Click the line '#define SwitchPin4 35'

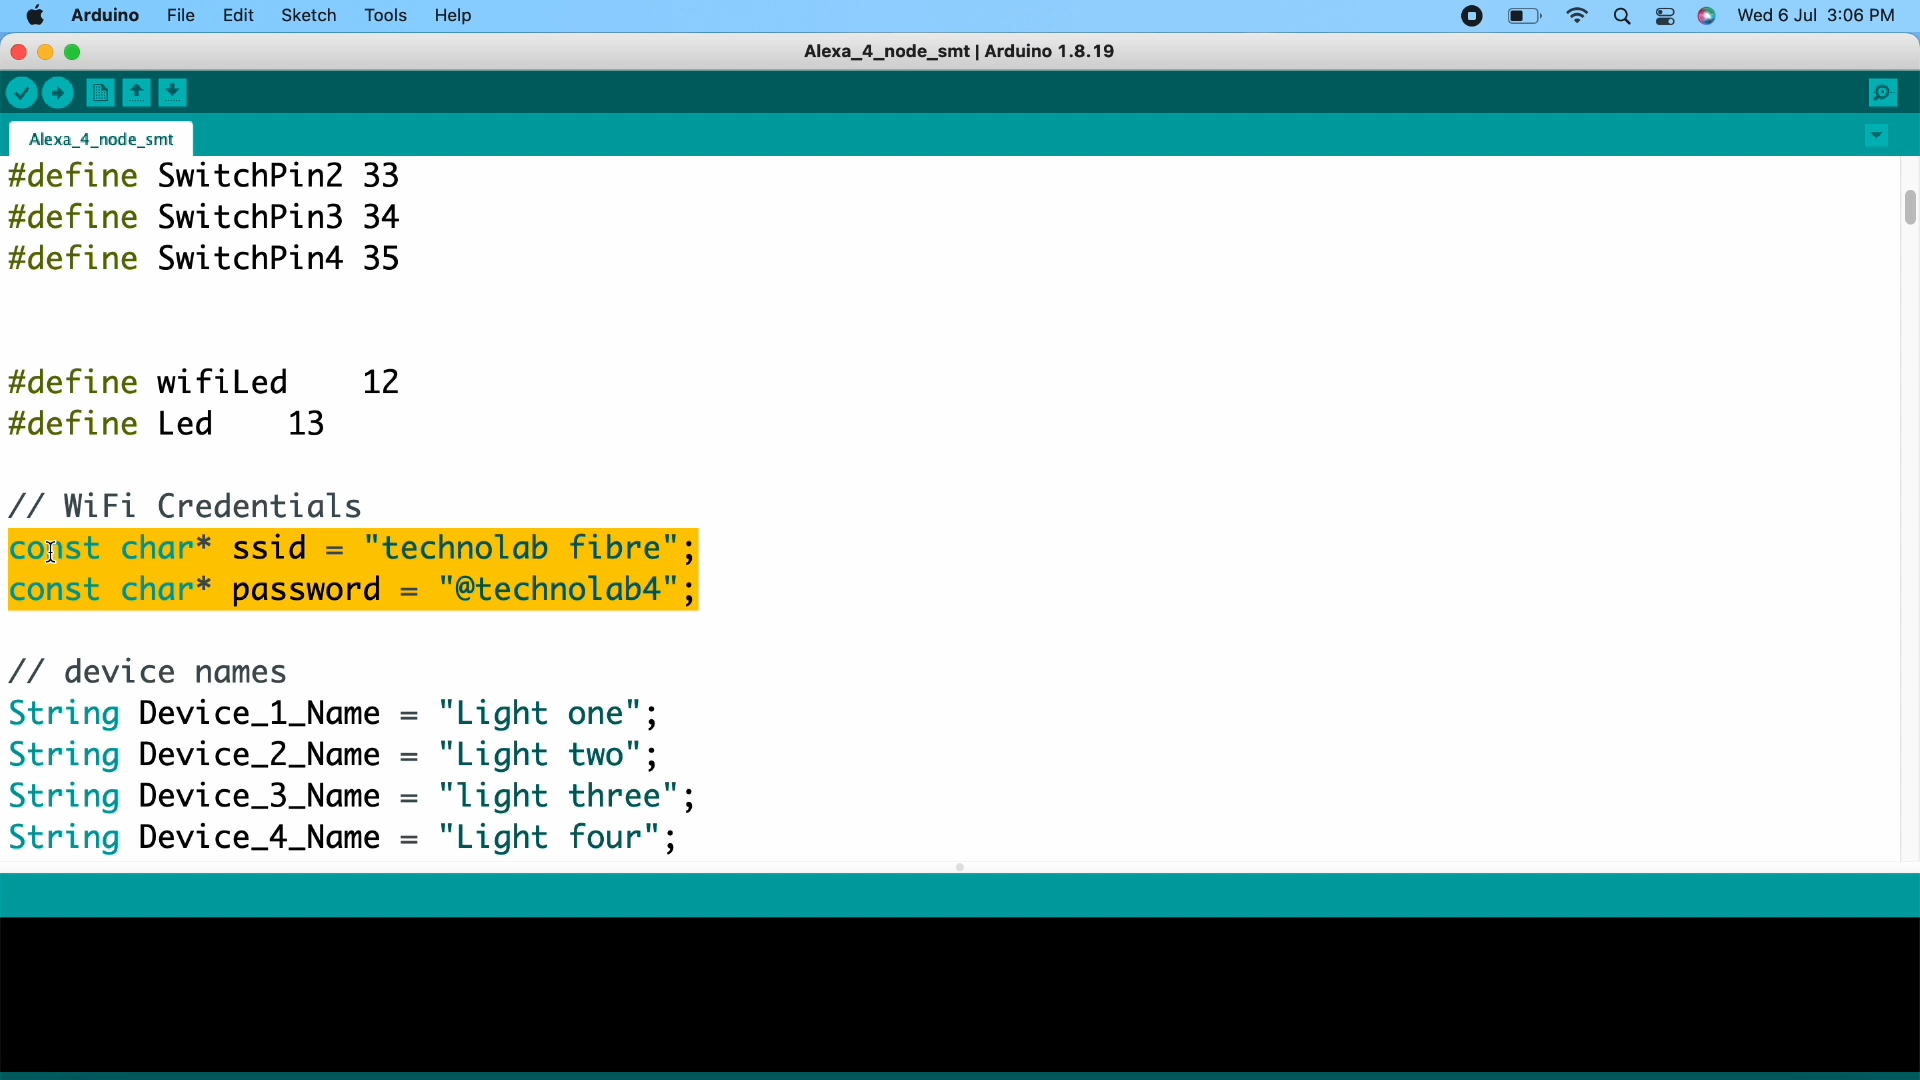click(x=205, y=259)
